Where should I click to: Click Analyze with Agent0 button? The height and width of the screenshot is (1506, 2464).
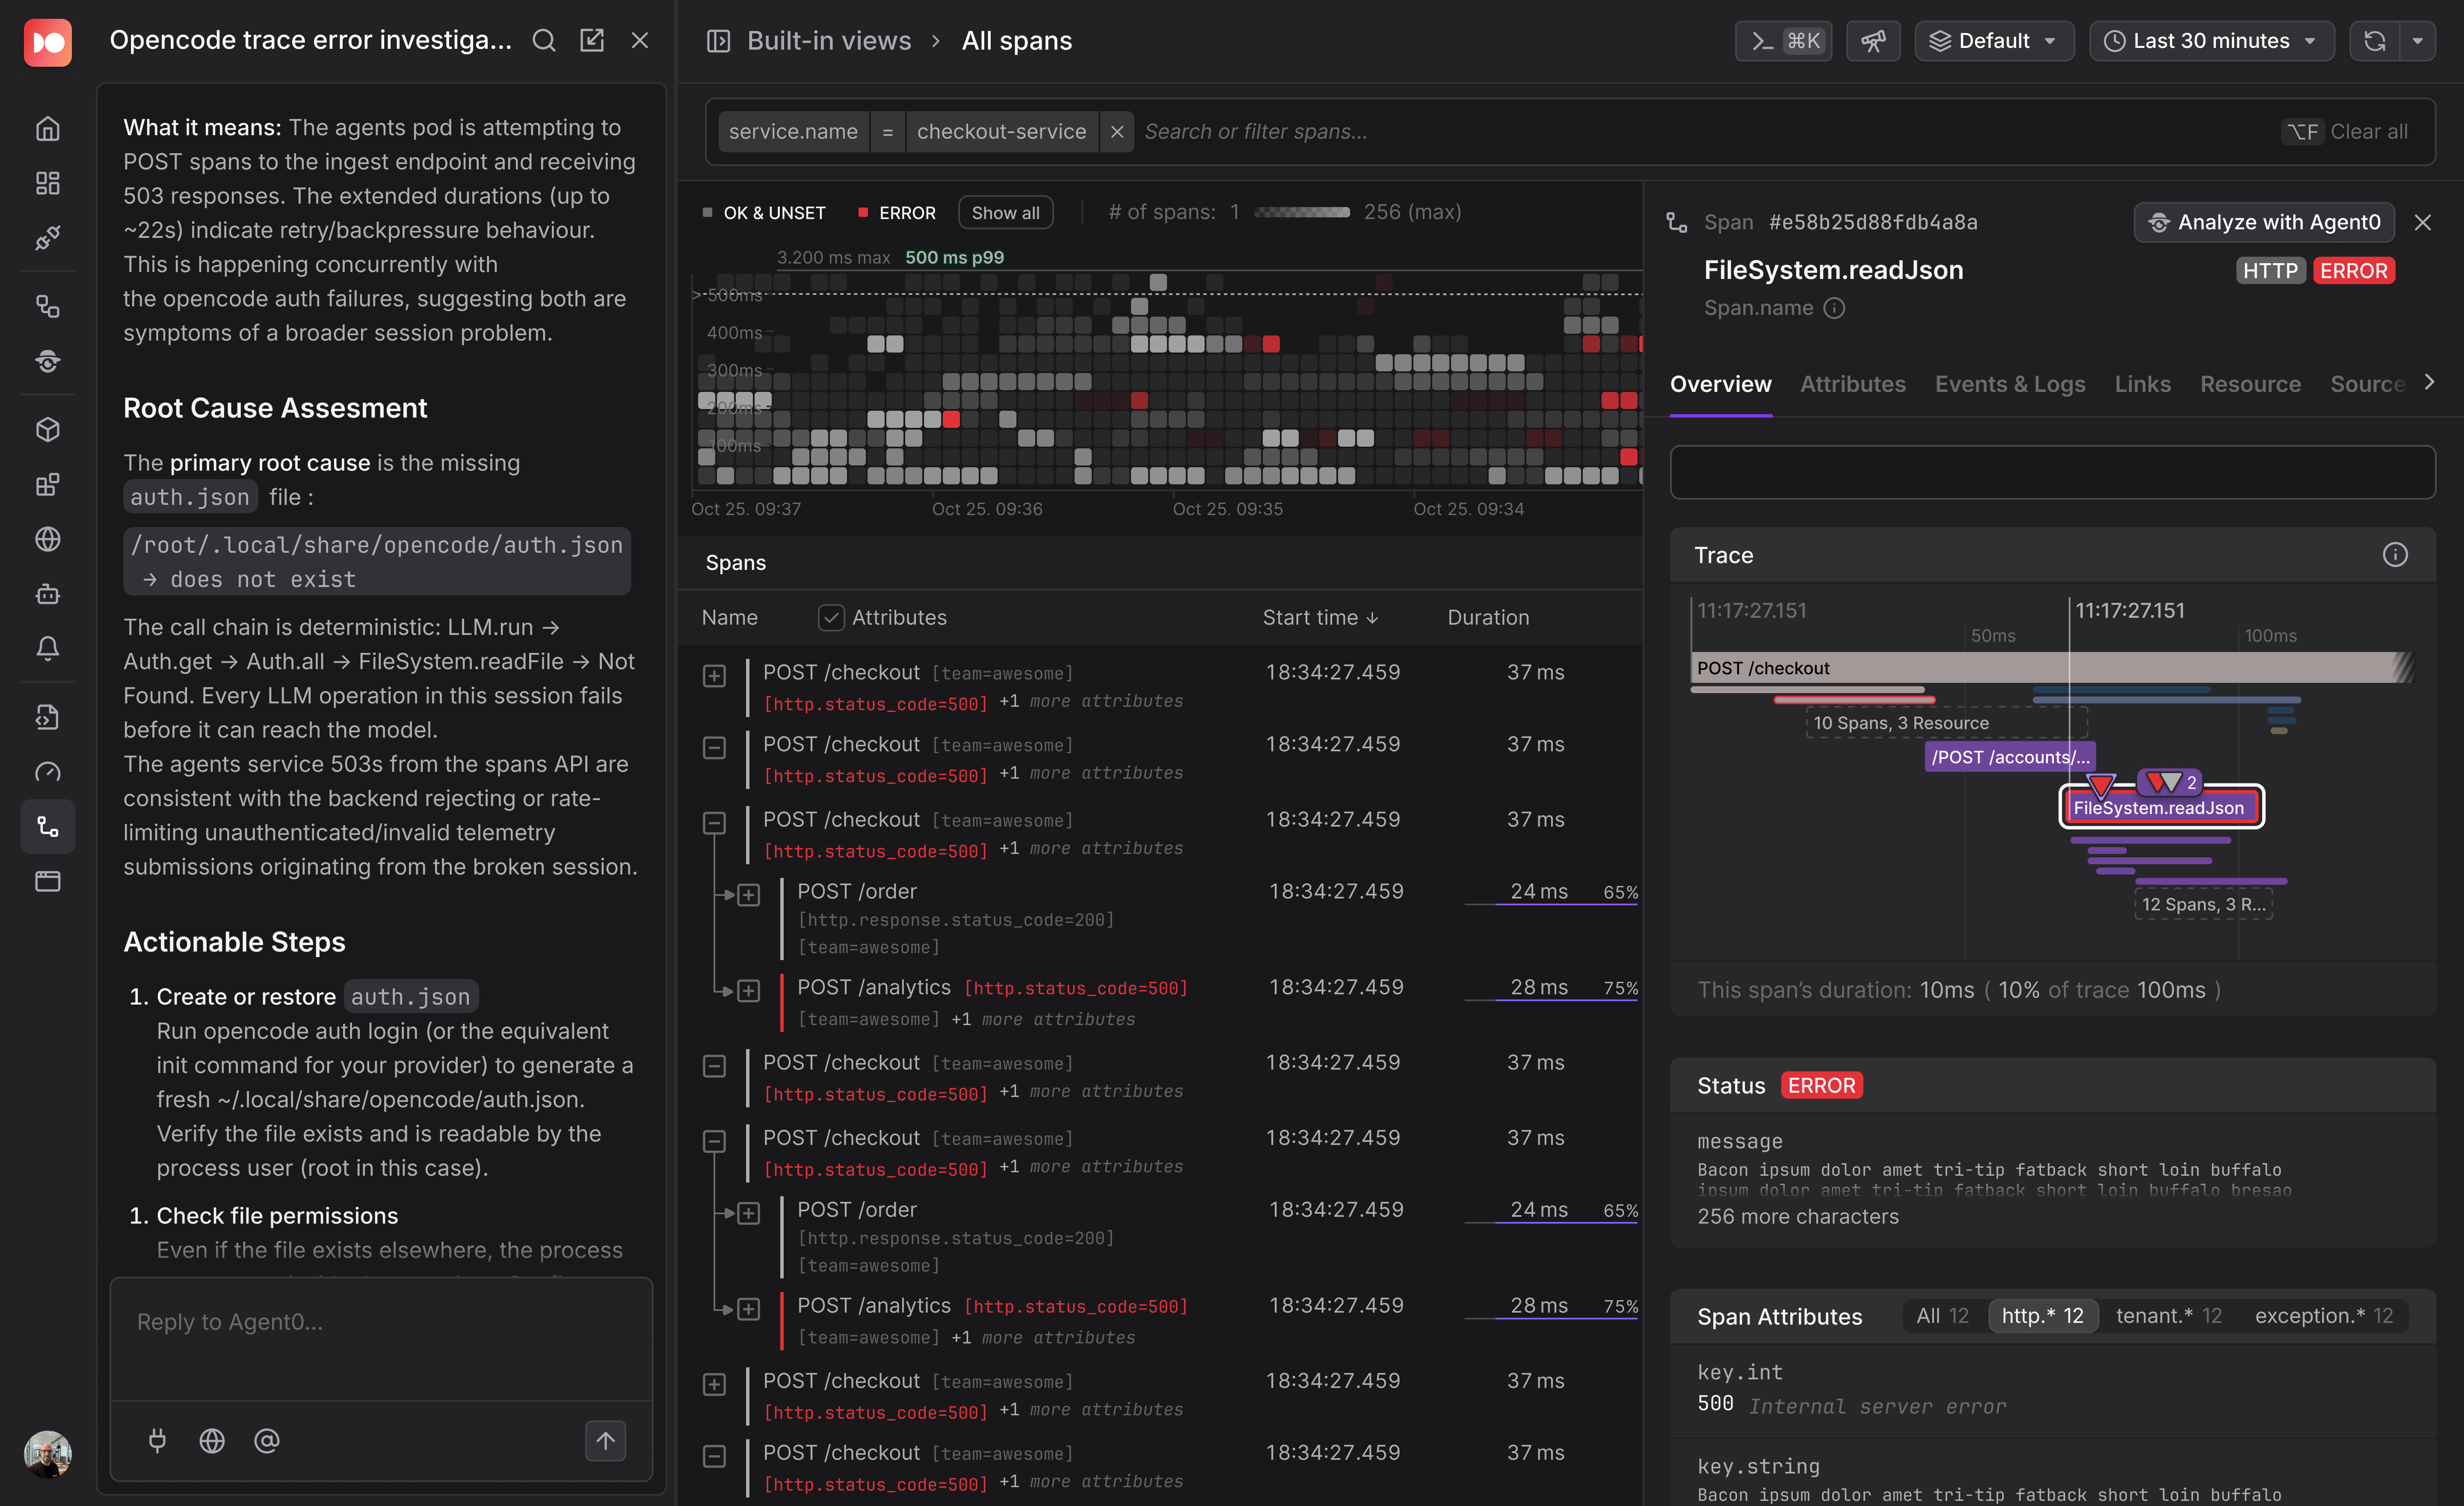[2264, 222]
